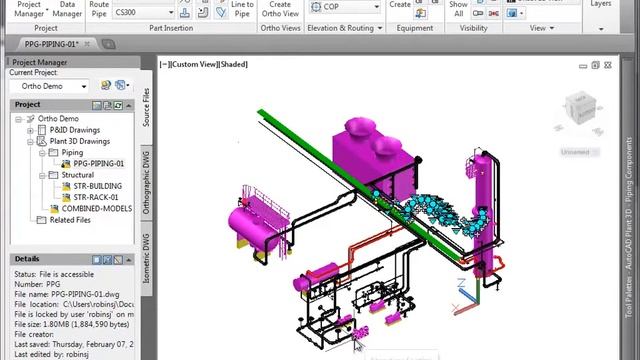Switch to the Isometric DWG tab
Image resolution: width=640 pixels, height=360 pixels.
147,258
